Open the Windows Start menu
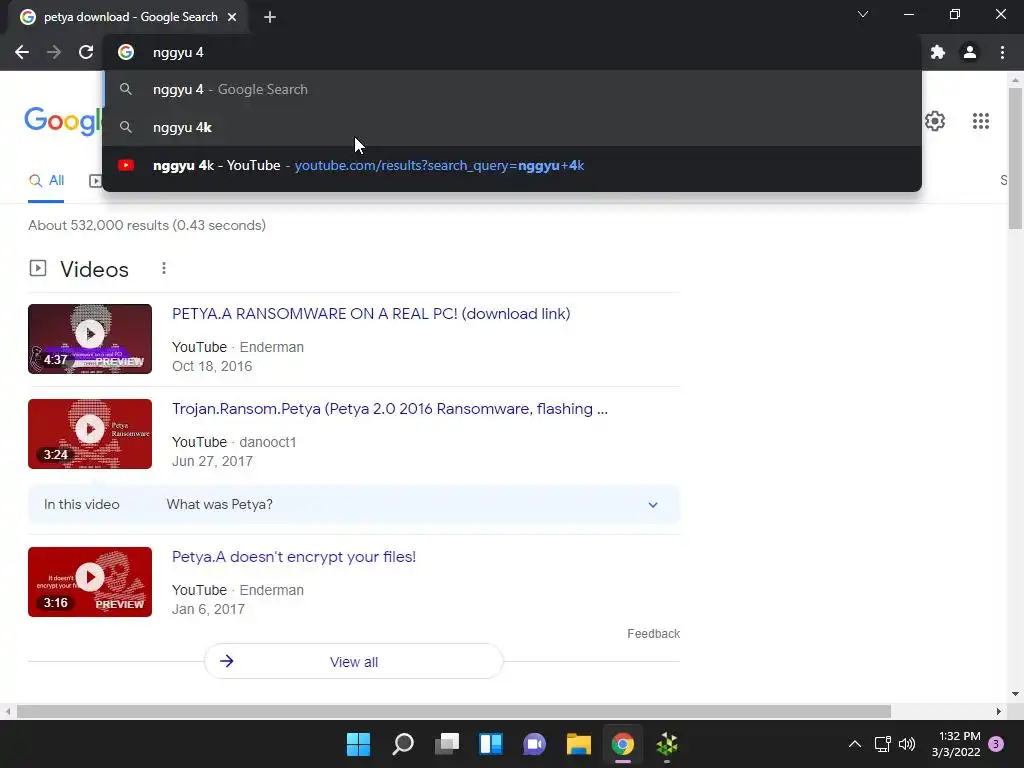 [x=358, y=744]
